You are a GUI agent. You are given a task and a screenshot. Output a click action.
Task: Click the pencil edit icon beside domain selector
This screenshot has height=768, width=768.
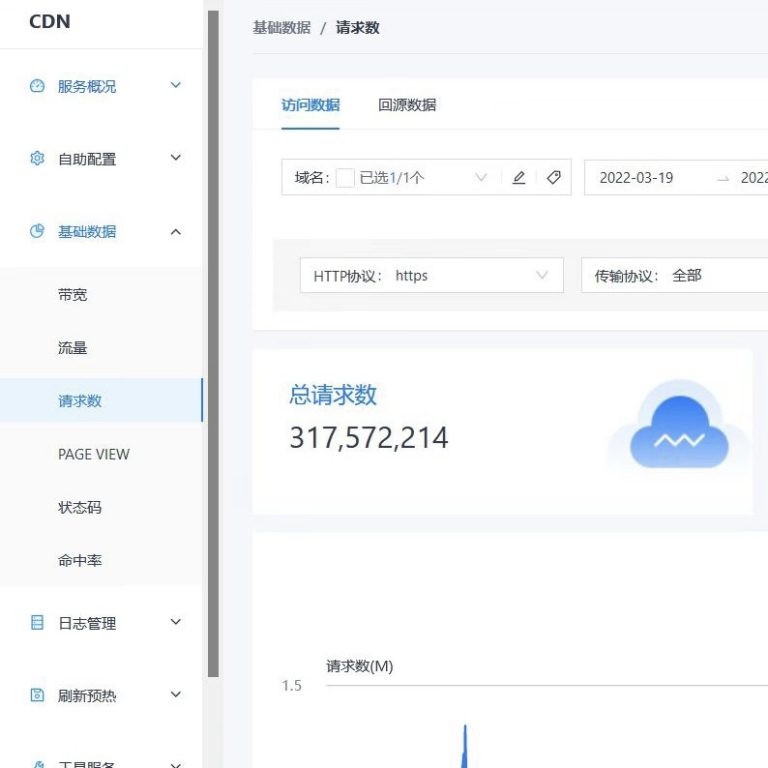[518, 178]
